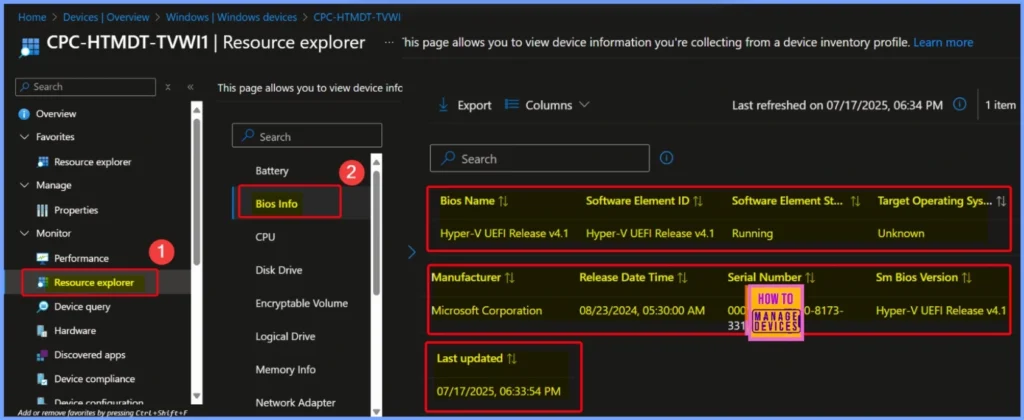
Task: Go to Windows | Windows devices breadcrumb
Action: pos(231,18)
